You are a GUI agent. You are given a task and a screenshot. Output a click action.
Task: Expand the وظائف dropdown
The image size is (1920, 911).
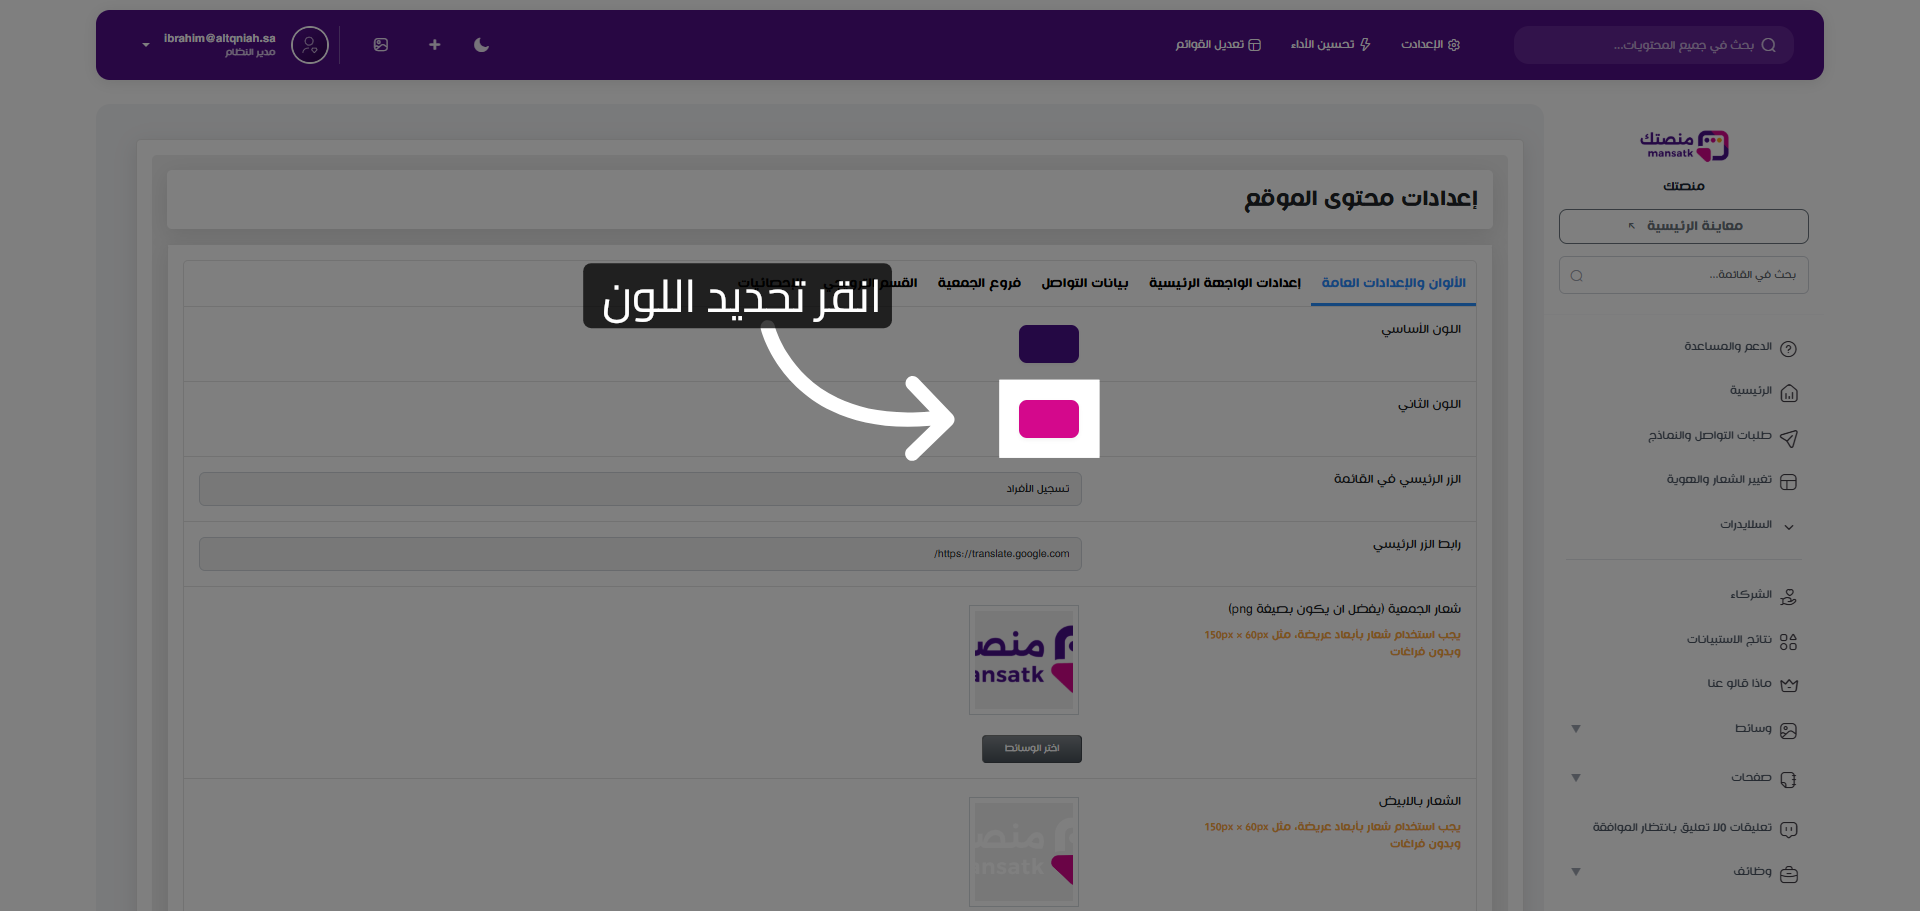pos(1575,871)
